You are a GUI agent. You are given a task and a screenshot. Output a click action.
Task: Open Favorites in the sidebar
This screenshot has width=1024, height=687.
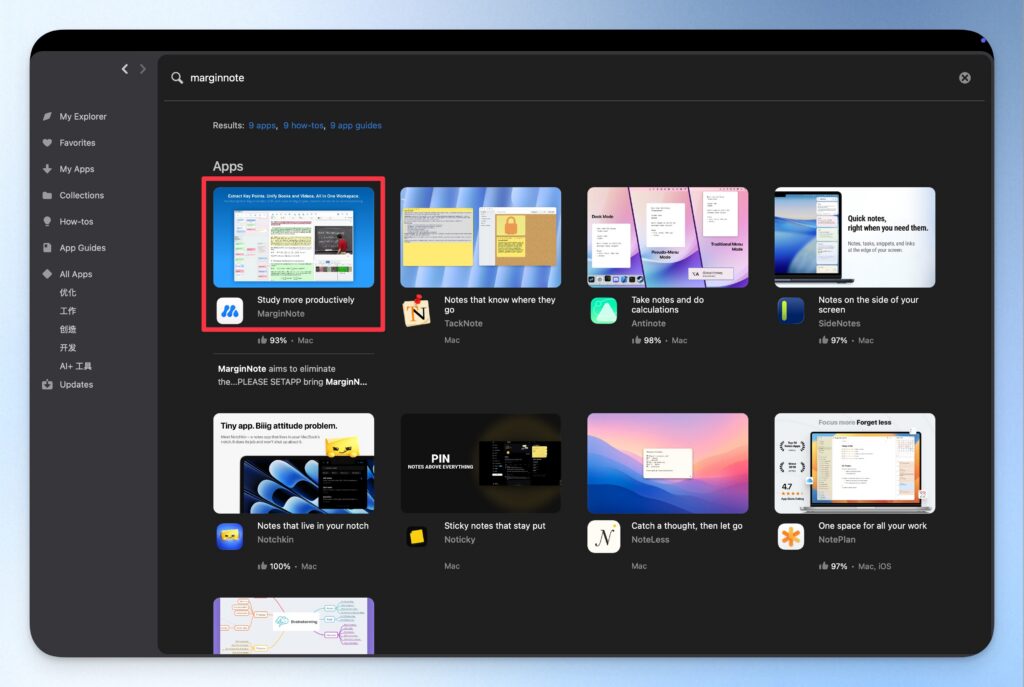77,142
